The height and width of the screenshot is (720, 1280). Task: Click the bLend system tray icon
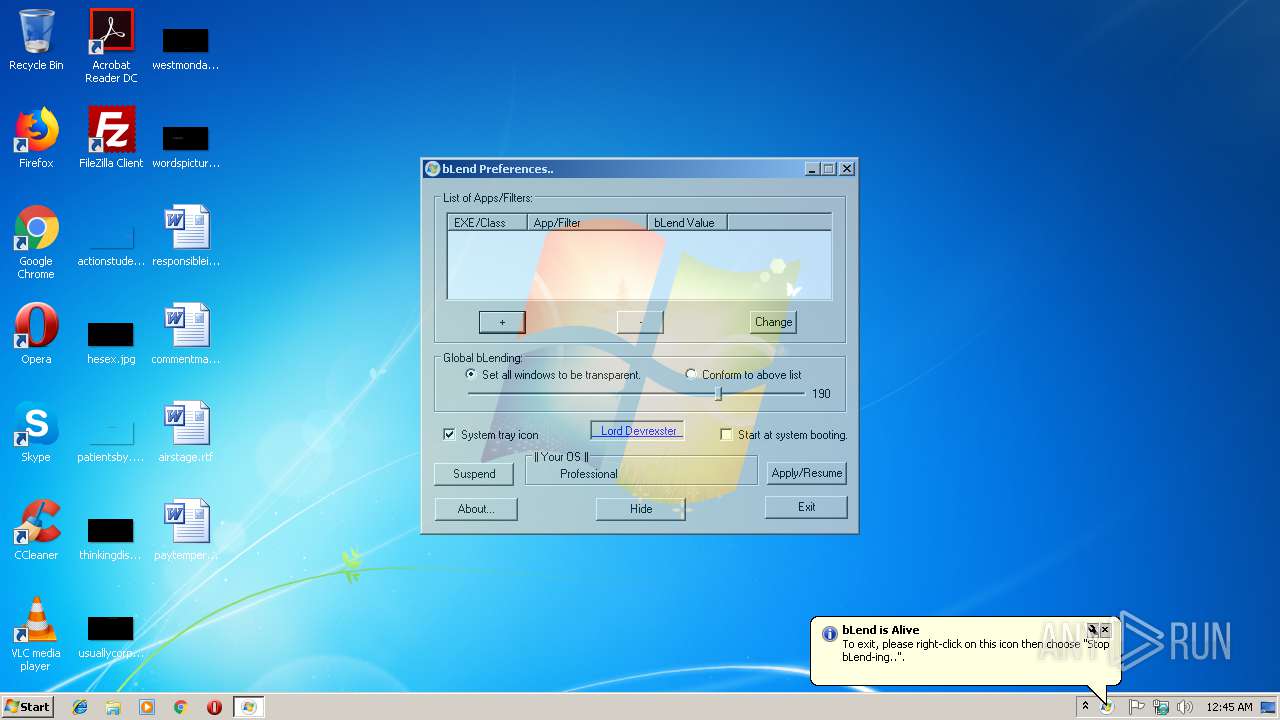click(1107, 707)
